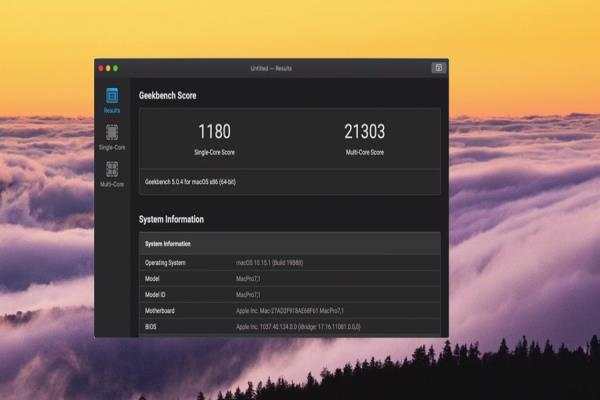Screen dimensions: 600x400
Task: Select the Geekbench Score heading
Action: pyautogui.click(x=170, y=96)
